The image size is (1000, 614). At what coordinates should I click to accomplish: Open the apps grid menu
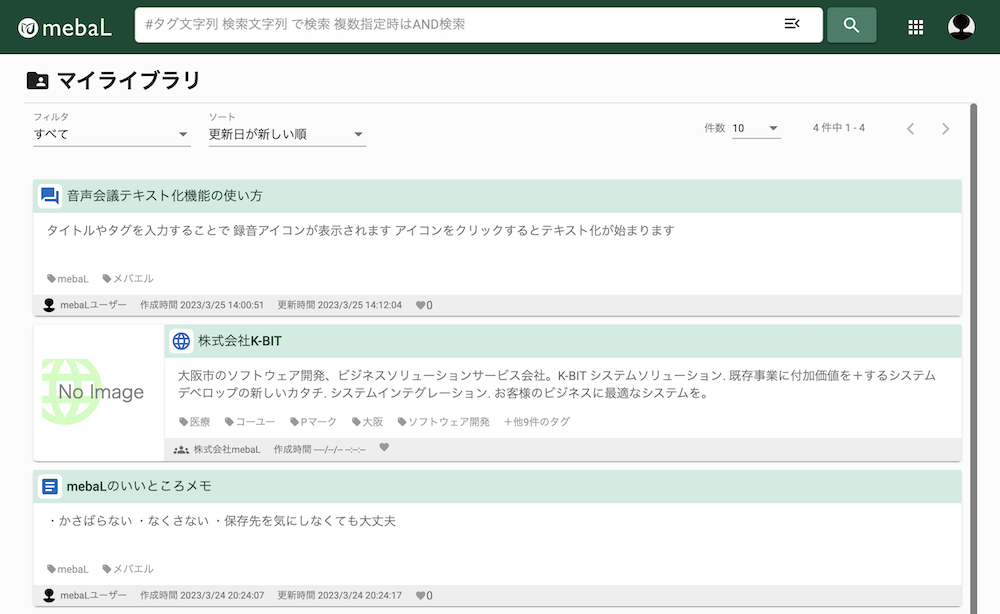[x=916, y=27]
